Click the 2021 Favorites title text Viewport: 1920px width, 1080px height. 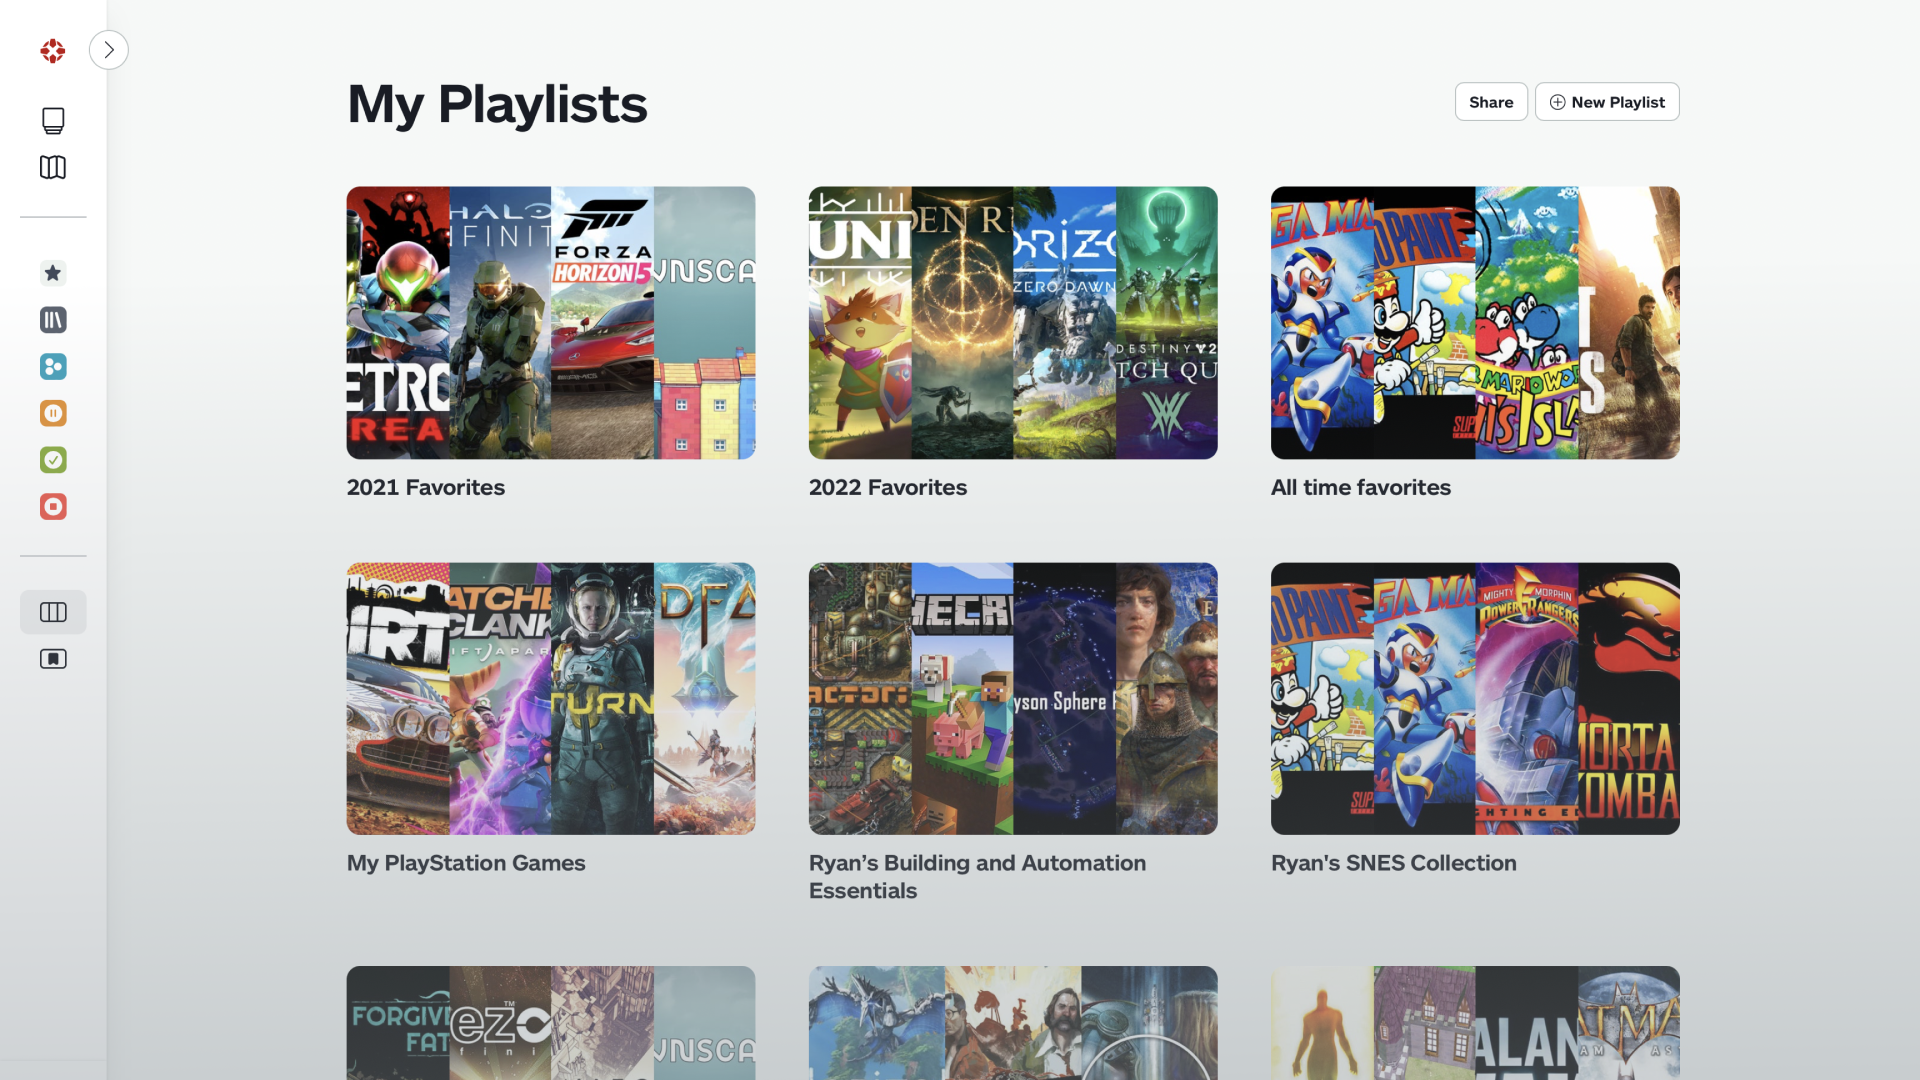[425, 487]
